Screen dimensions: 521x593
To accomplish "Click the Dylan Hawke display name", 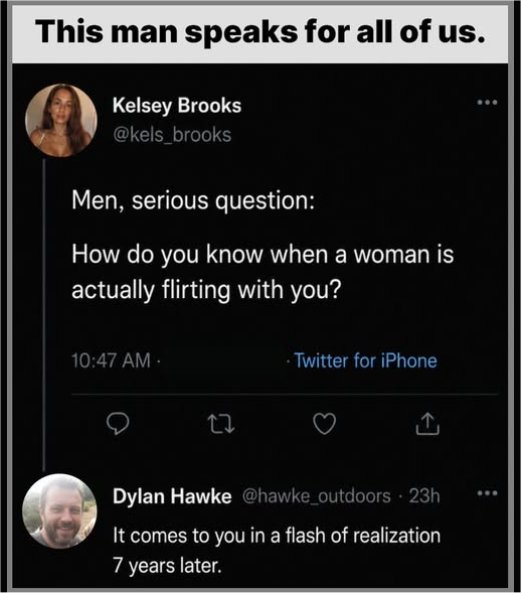I will pos(172,496).
